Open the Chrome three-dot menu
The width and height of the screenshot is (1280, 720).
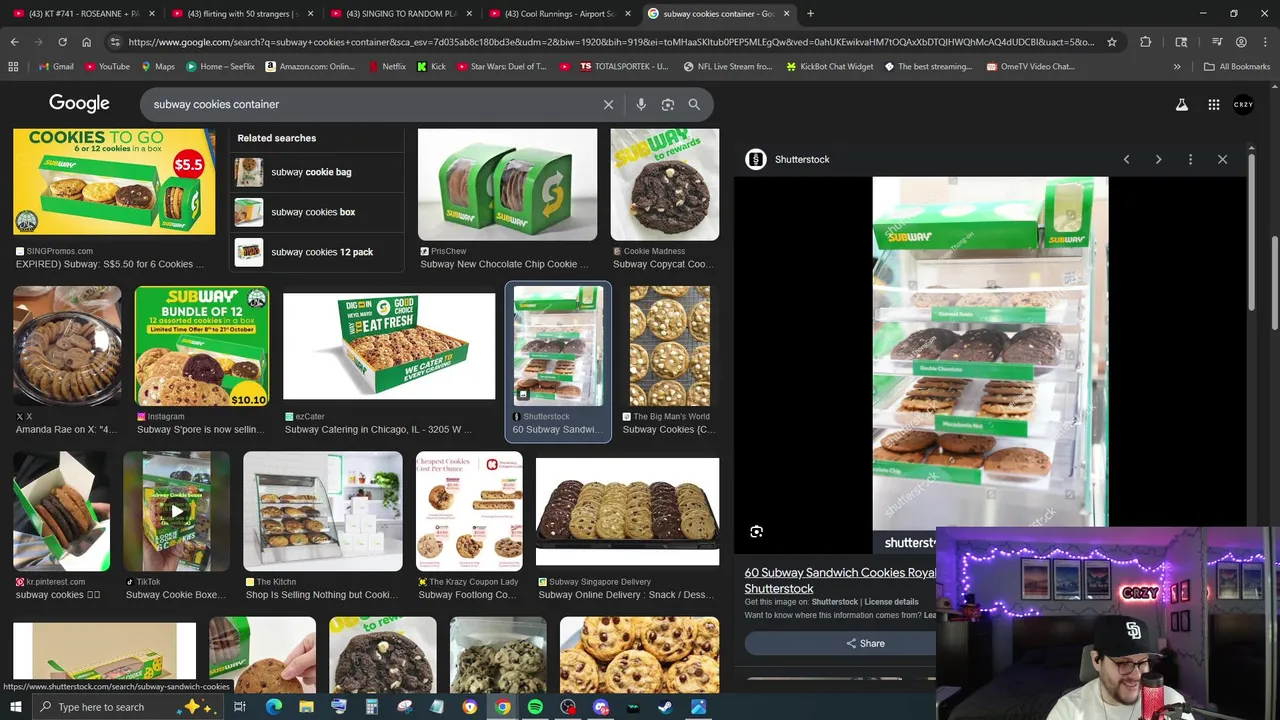pyautogui.click(x=1265, y=42)
